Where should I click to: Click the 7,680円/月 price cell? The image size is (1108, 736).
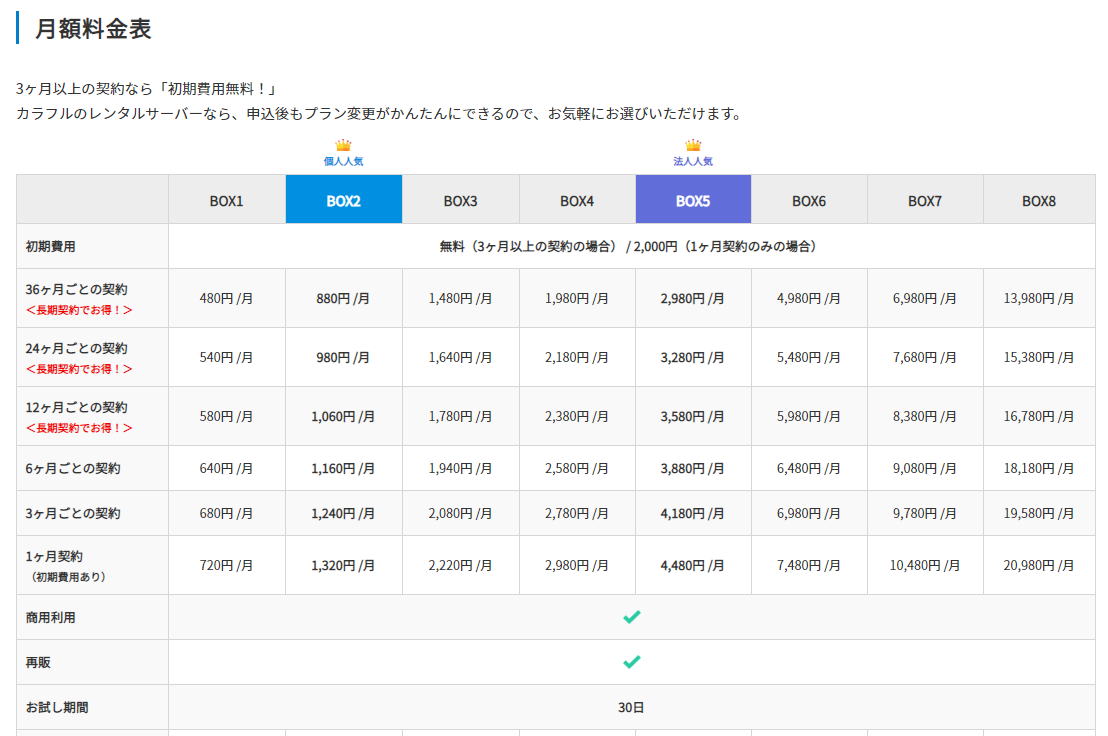coord(924,357)
